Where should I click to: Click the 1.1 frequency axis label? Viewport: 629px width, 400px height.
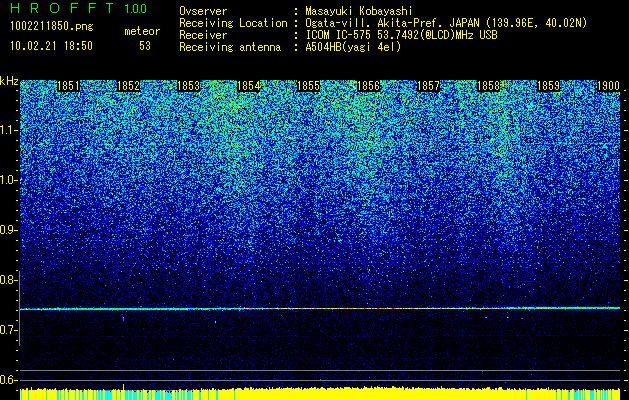click(8, 130)
